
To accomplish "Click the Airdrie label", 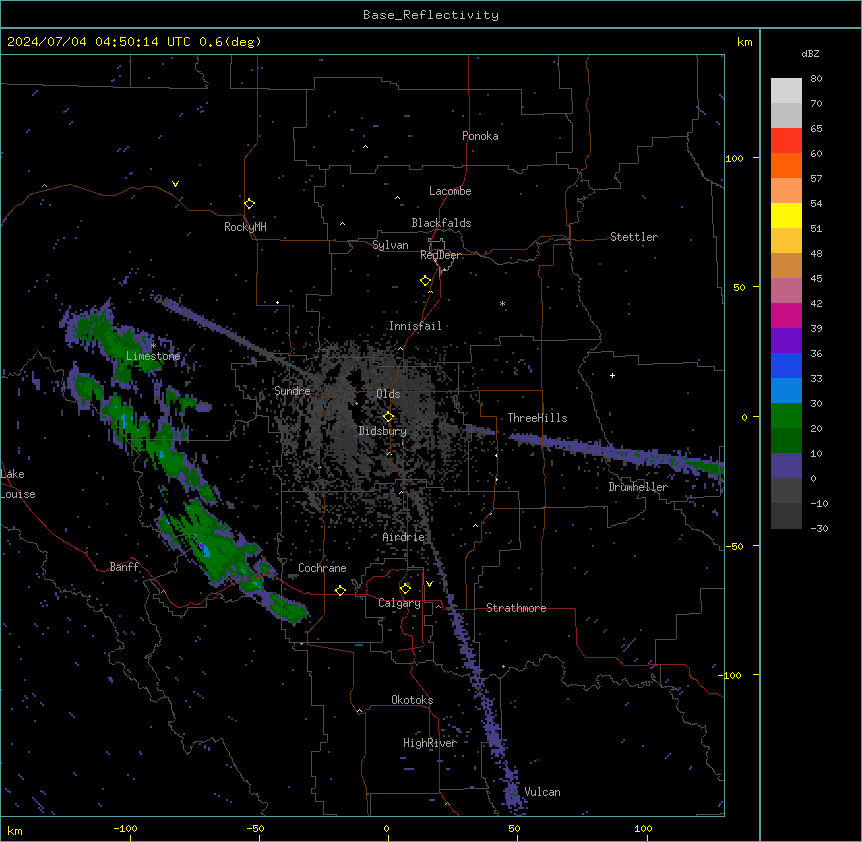I will tap(404, 537).
